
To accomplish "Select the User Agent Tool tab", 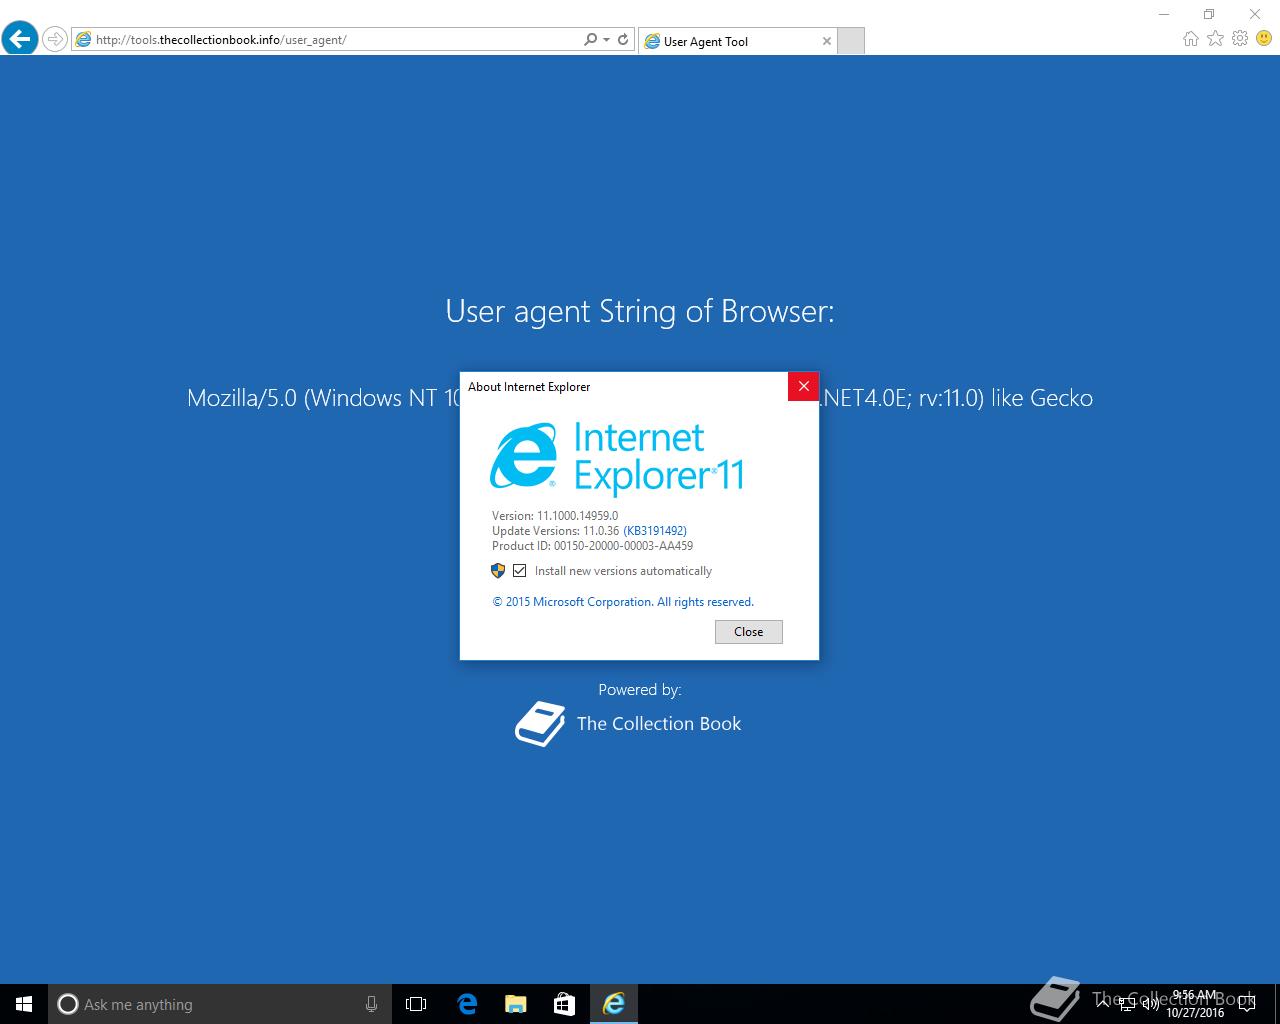I will pyautogui.click(x=736, y=41).
